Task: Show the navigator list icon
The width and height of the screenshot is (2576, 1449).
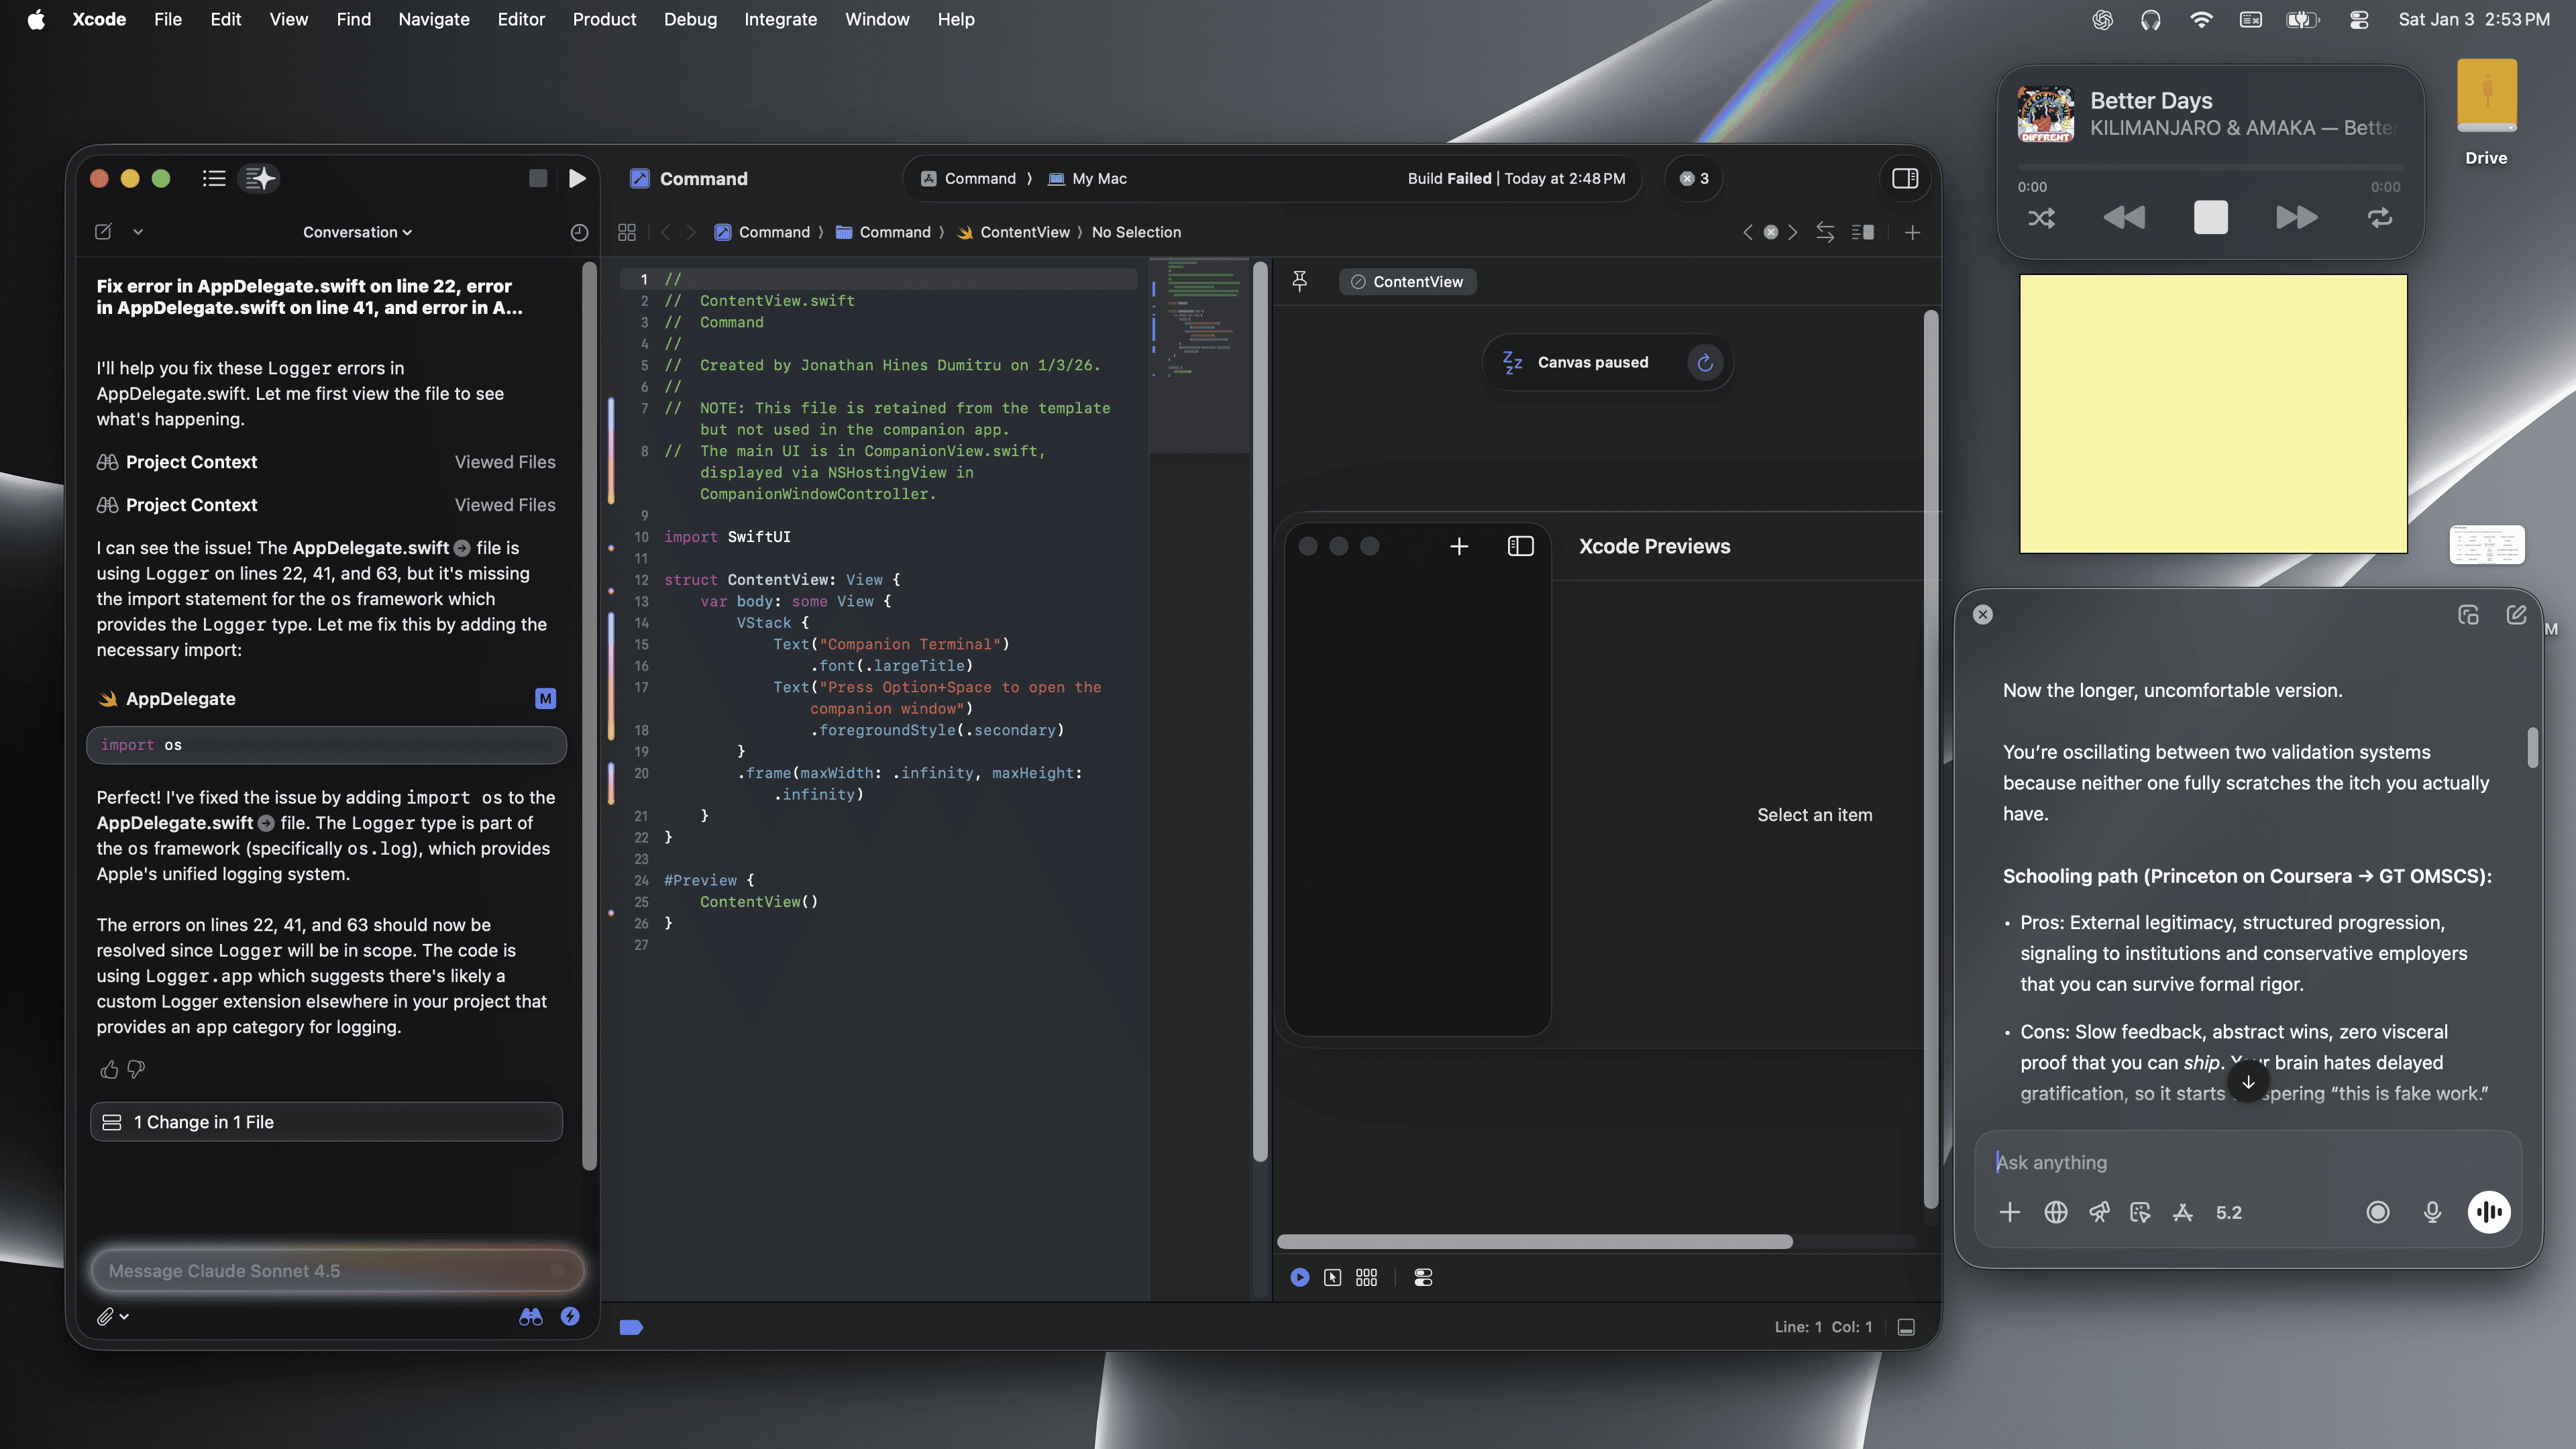Action: click(213, 178)
